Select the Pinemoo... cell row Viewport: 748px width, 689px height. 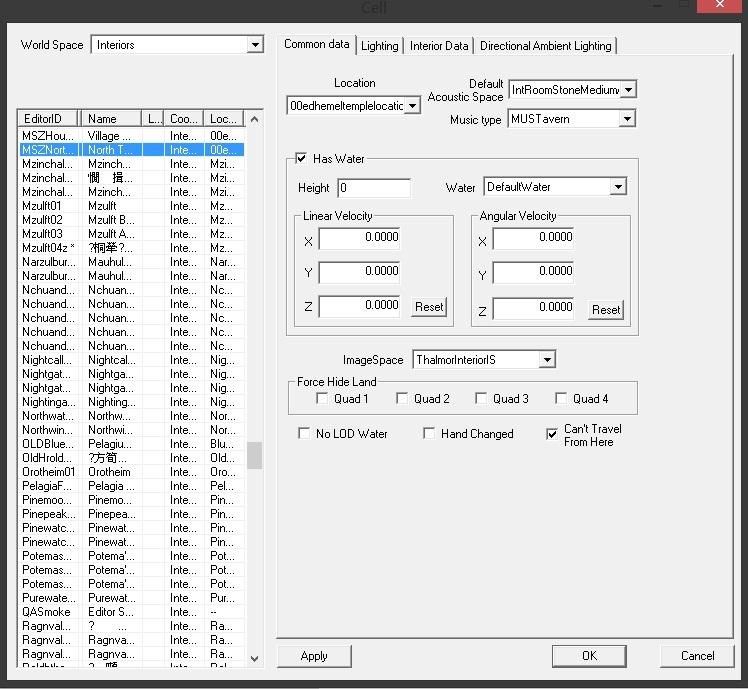(132, 500)
